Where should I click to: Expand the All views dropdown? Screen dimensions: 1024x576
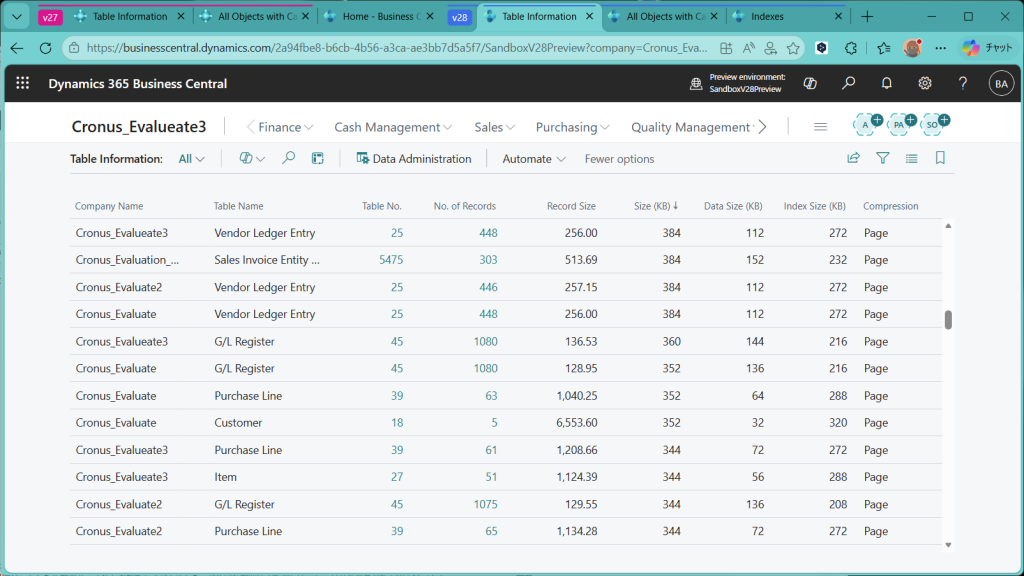(192, 159)
